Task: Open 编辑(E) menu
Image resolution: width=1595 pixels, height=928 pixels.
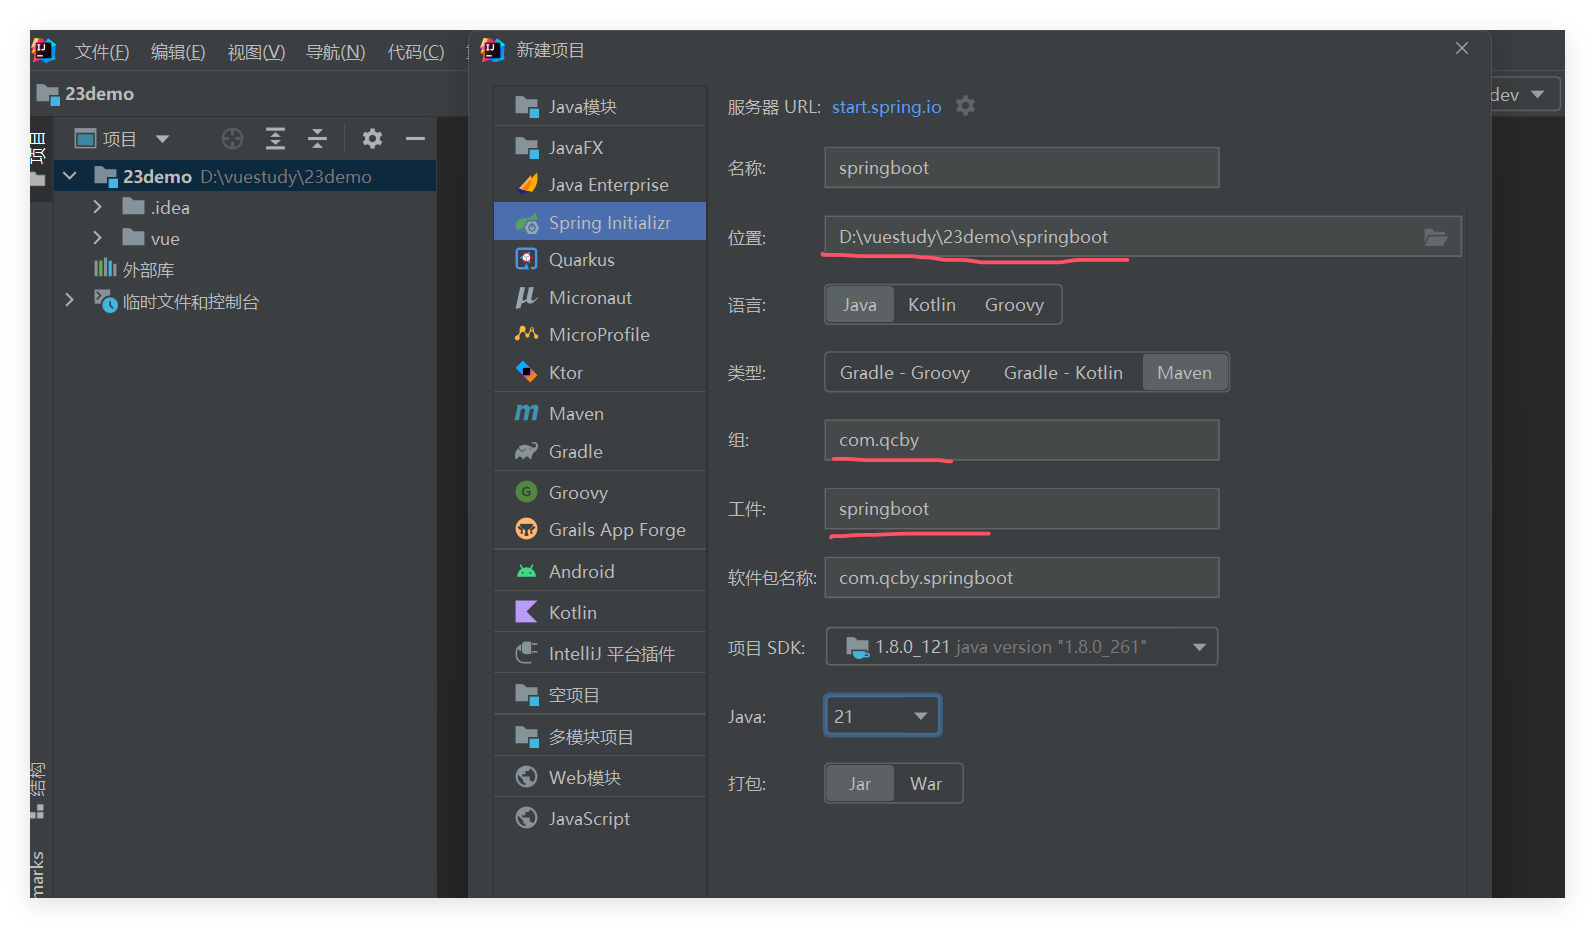Action: (x=178, y=52)
